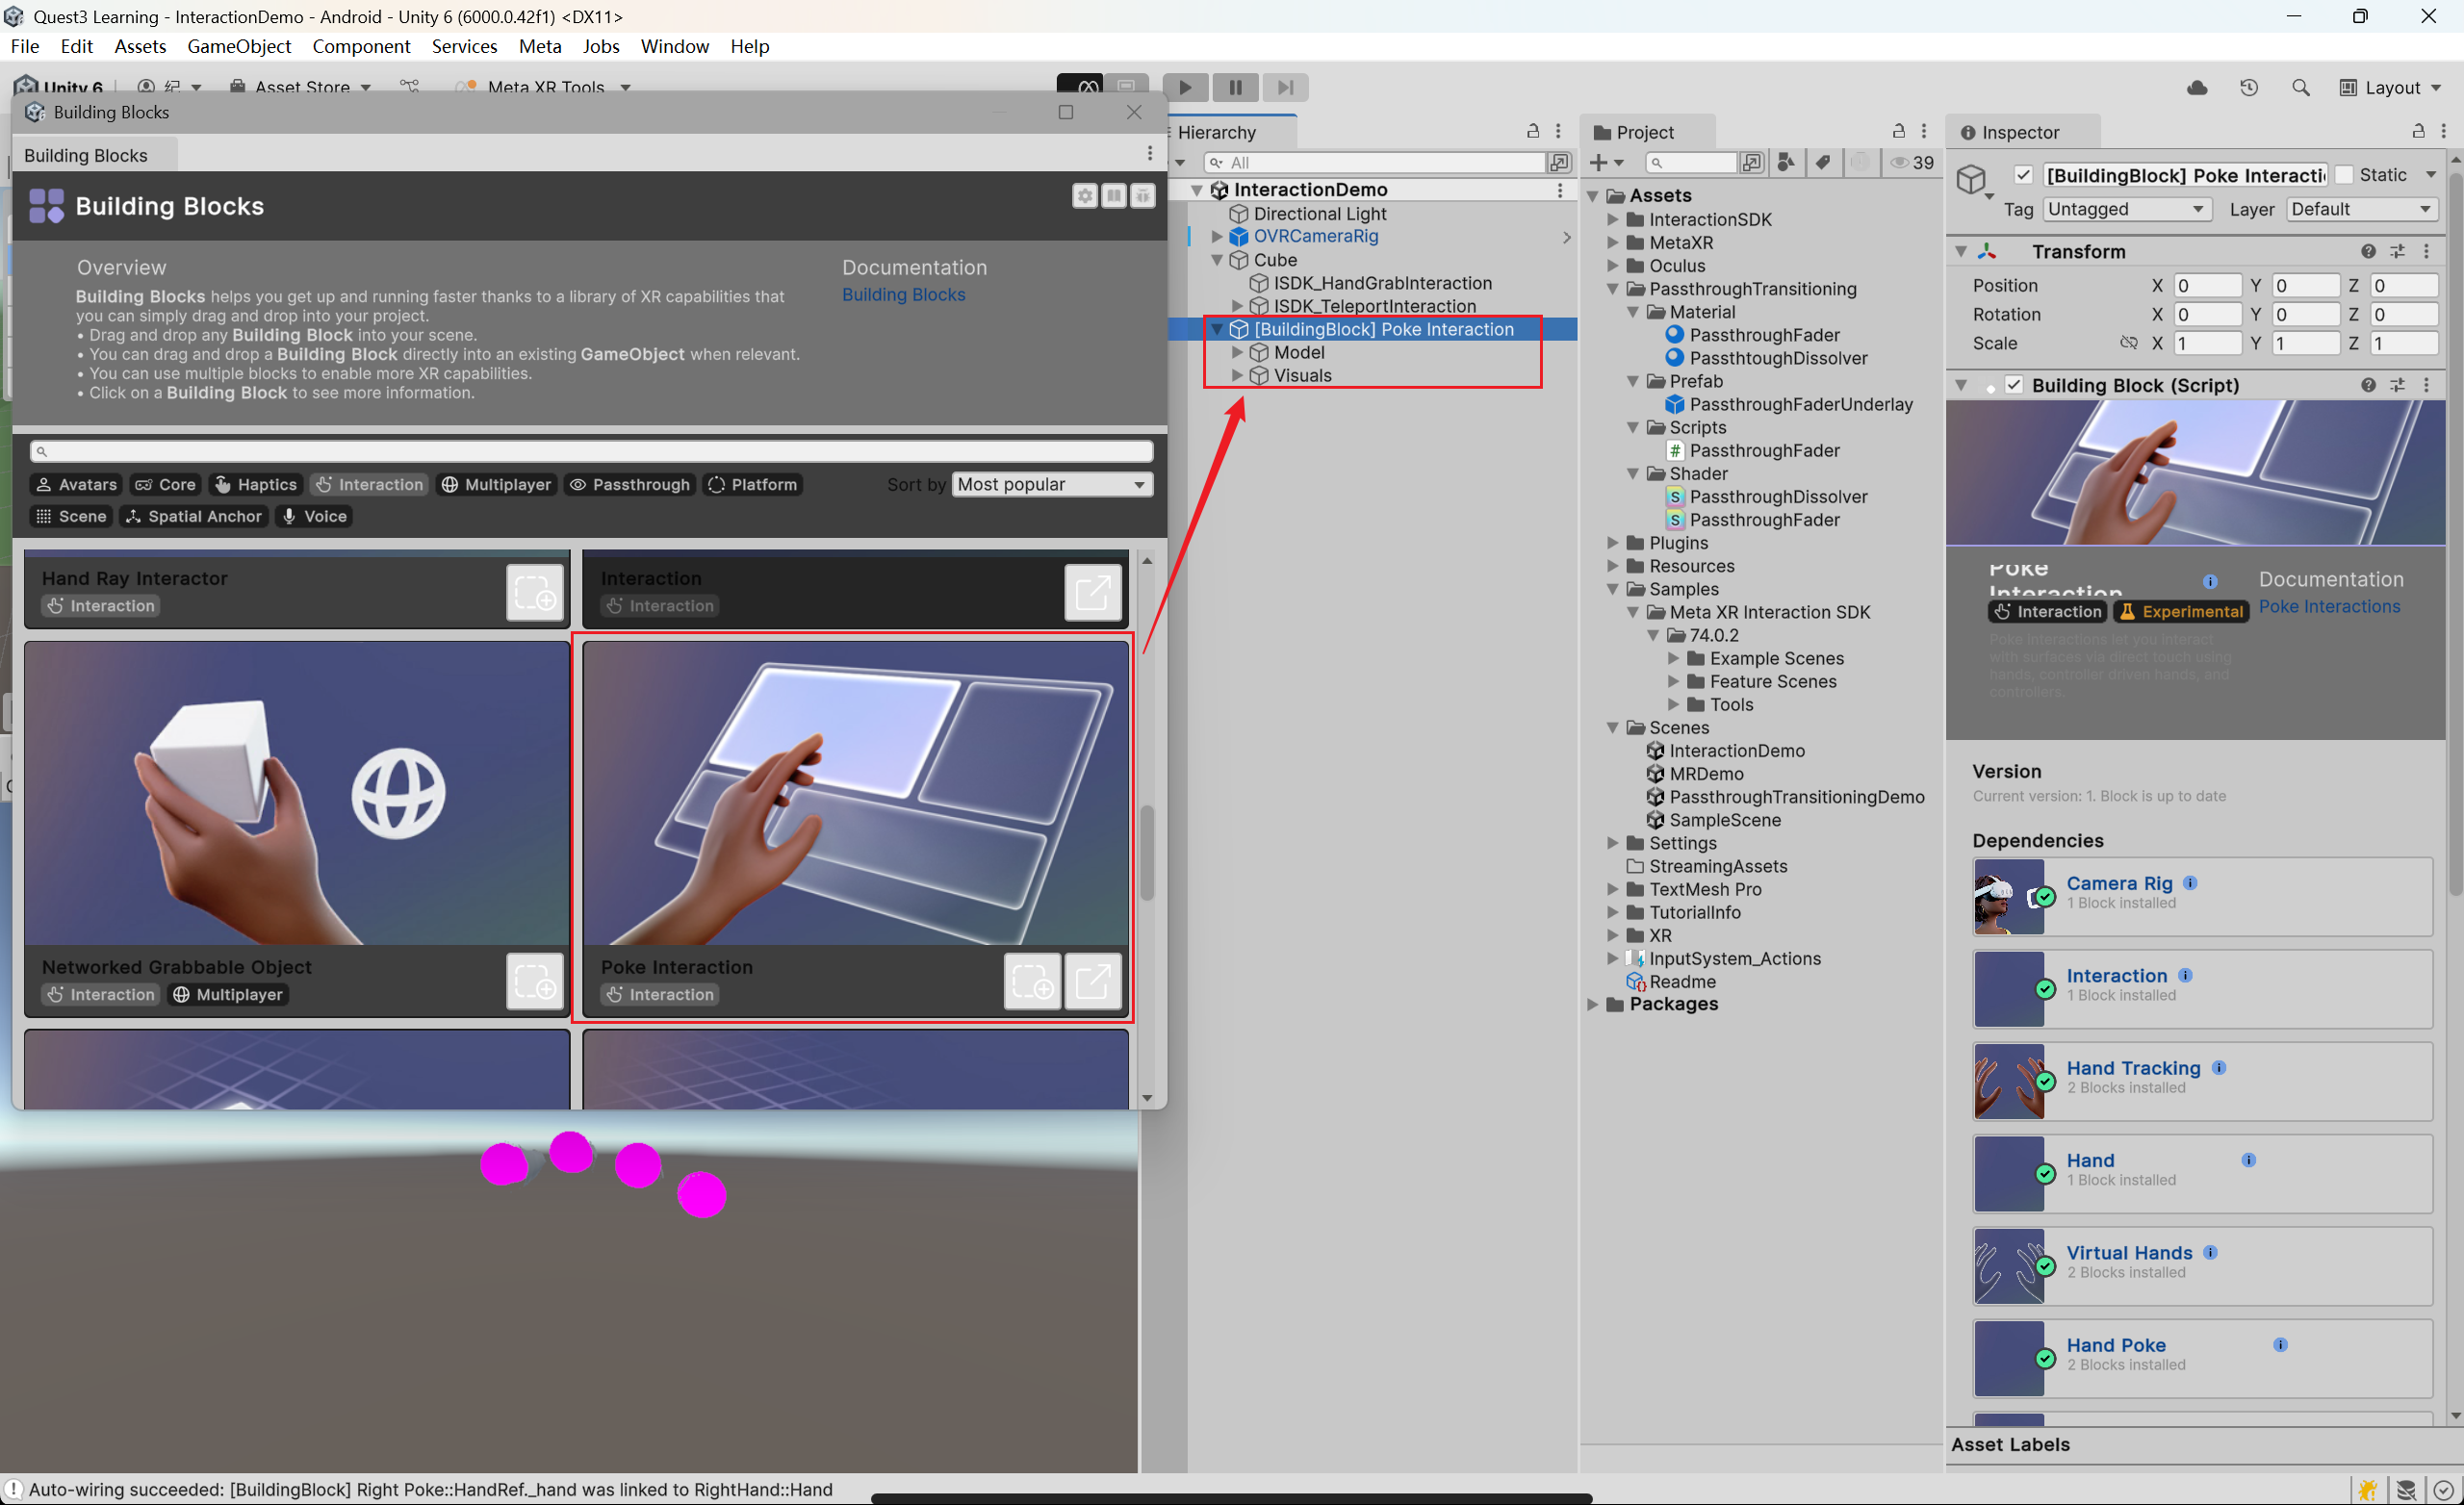
Task: Toggle the Avatars filter tag
Action: click(x=76, y=485)
